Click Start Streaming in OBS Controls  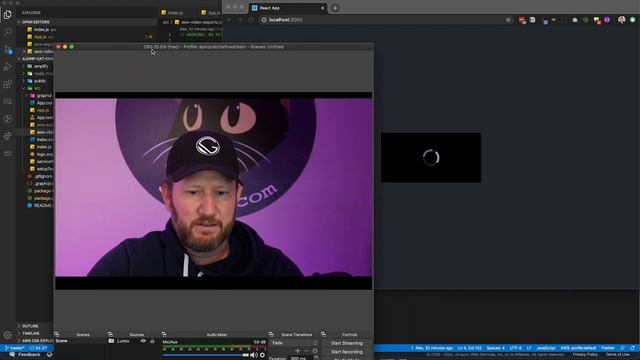coord(347,343)
